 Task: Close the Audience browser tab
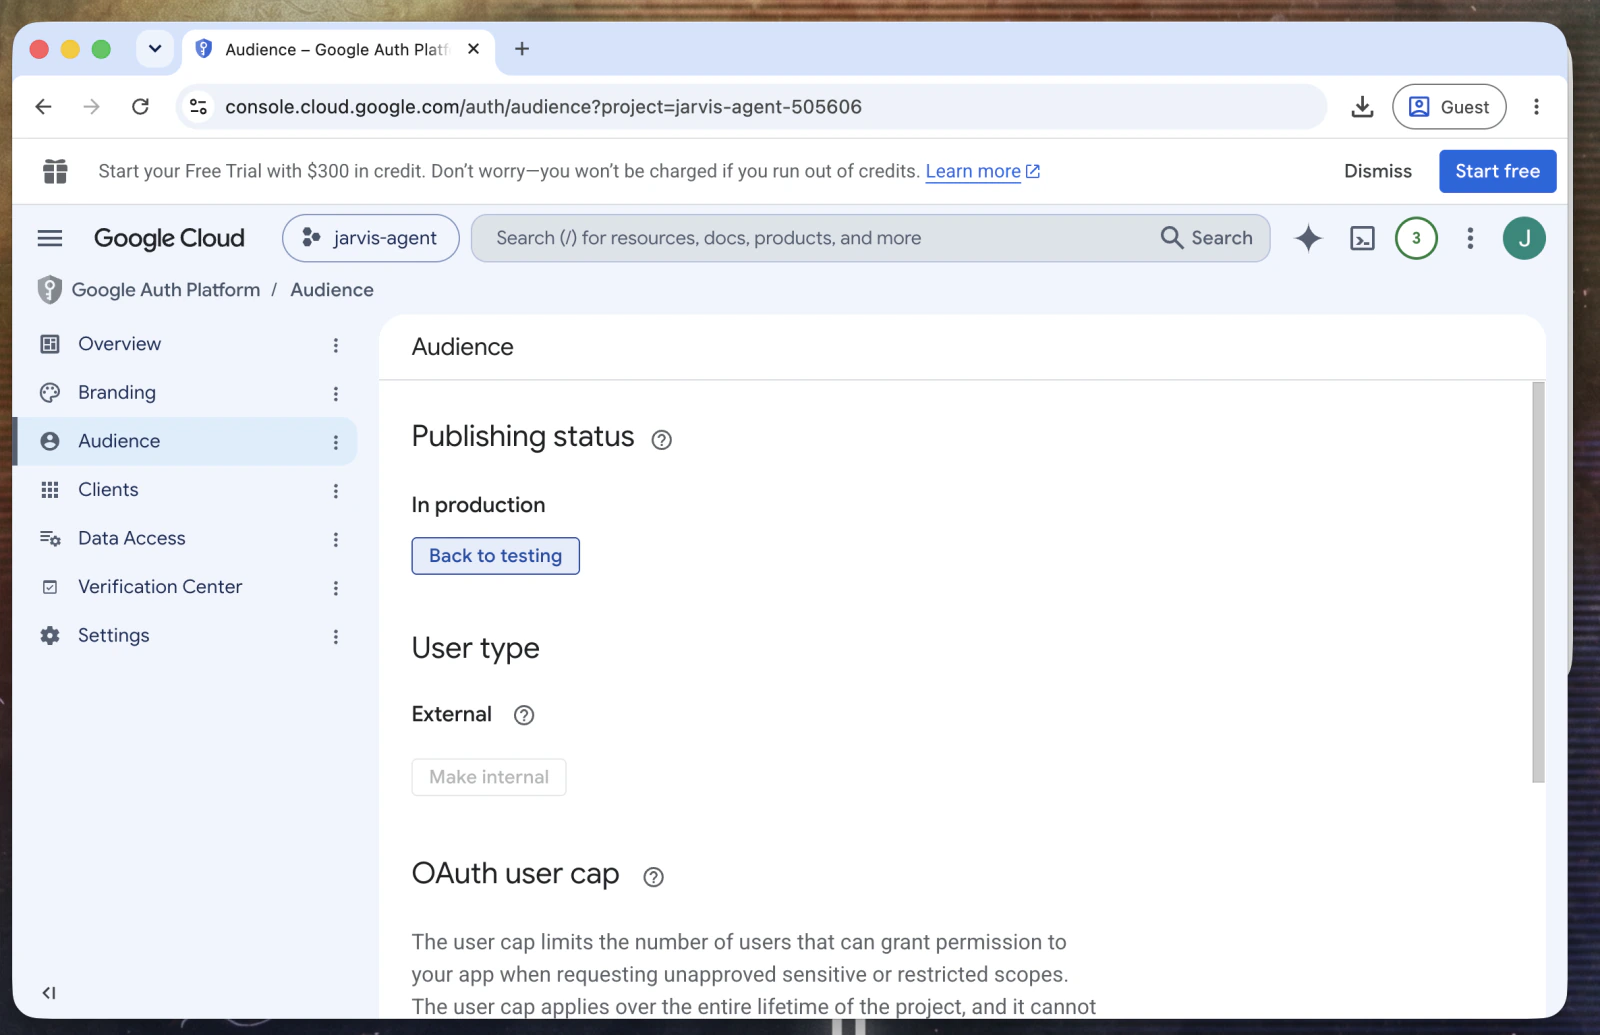click(x=474, y=49)
